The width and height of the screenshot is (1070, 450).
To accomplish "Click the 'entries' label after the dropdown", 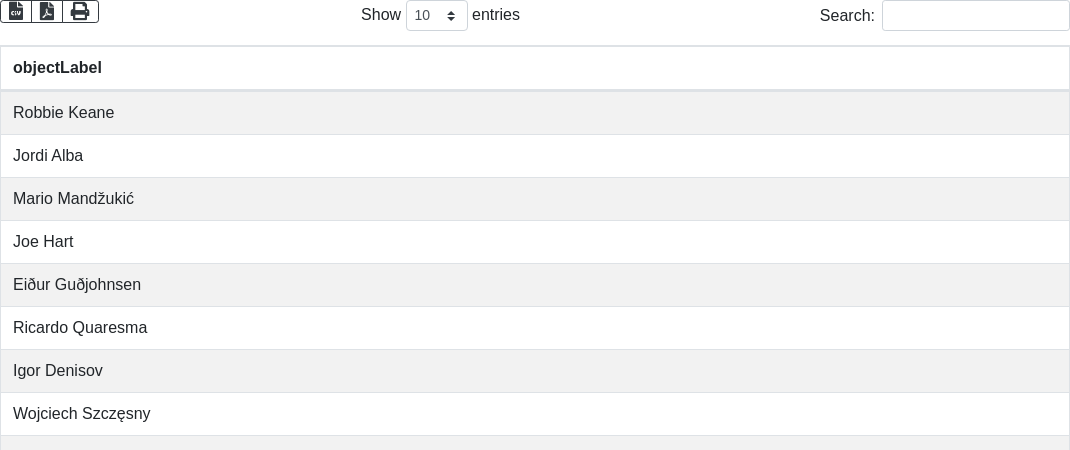I will [x=496, y=15].
